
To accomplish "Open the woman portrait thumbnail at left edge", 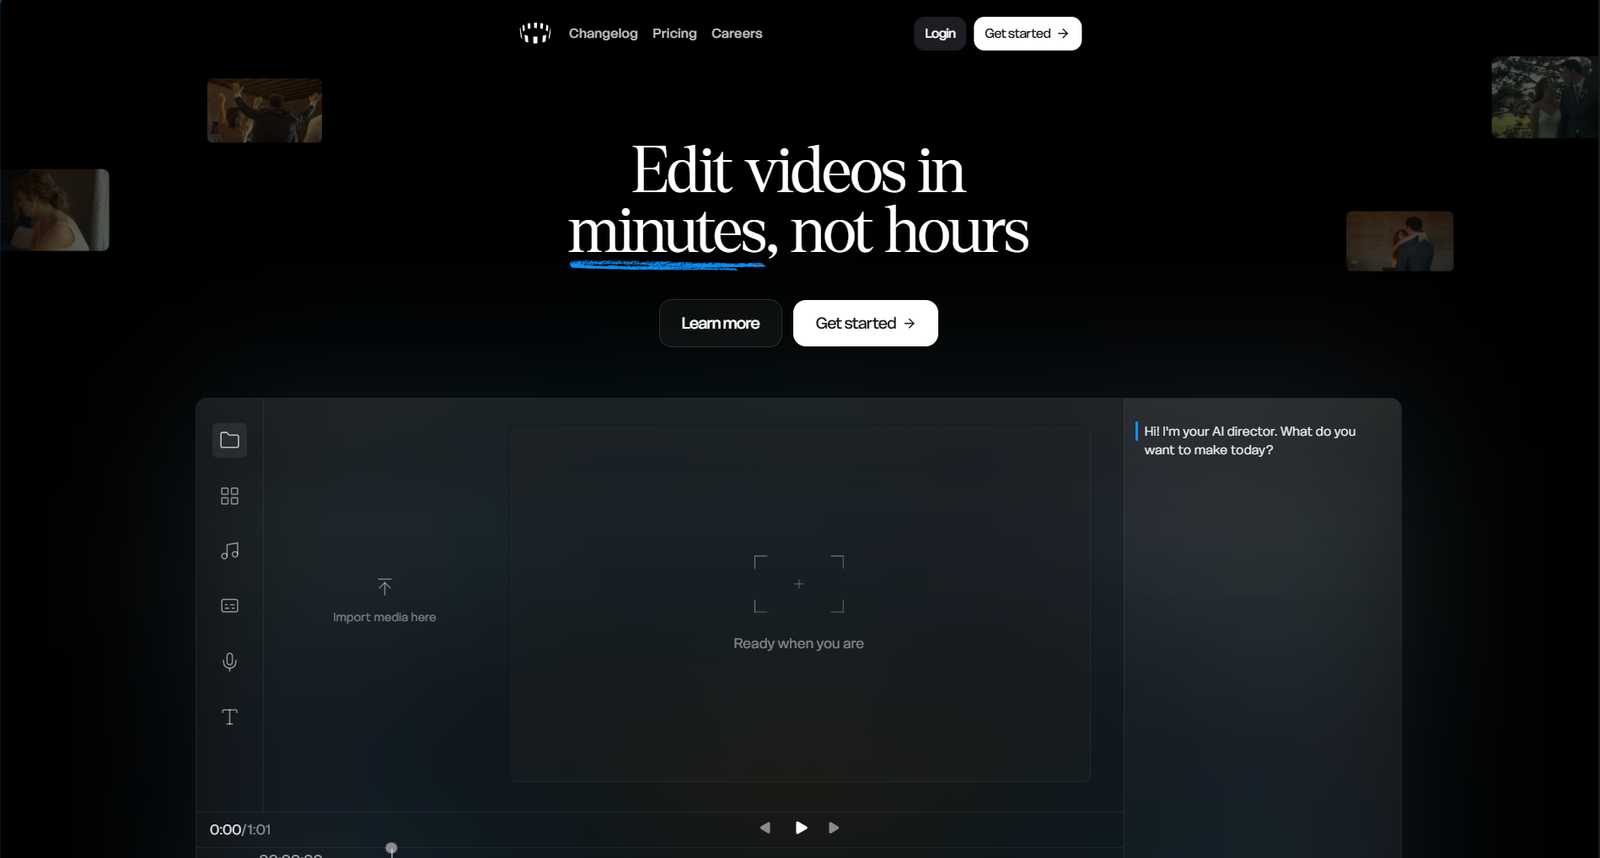I will pyautogui.click(x=55, y=210).
